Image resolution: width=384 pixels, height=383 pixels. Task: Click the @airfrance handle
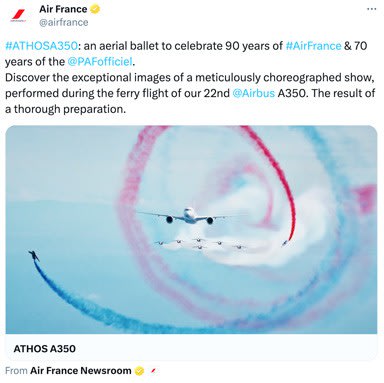point(64,22)
